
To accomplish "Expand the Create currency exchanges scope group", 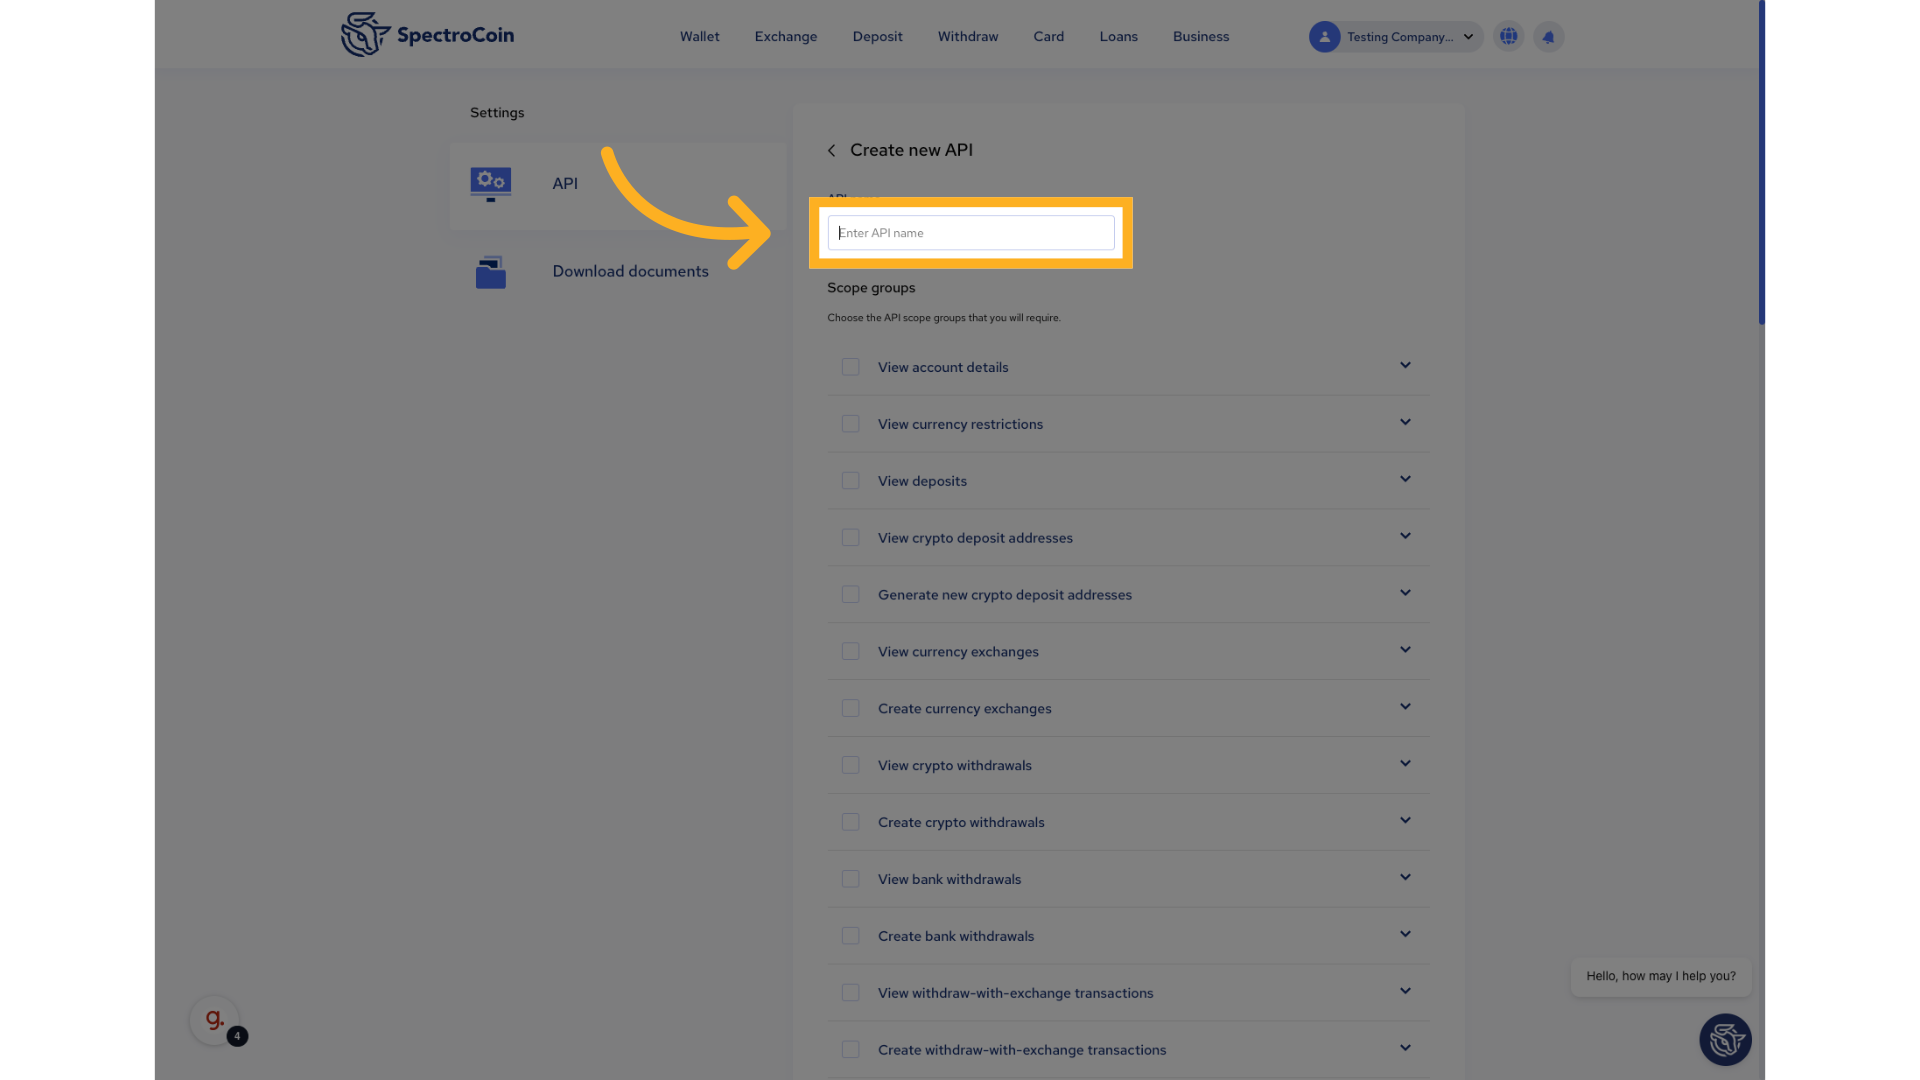I will pyautogui.click(x=1405, y=707).
